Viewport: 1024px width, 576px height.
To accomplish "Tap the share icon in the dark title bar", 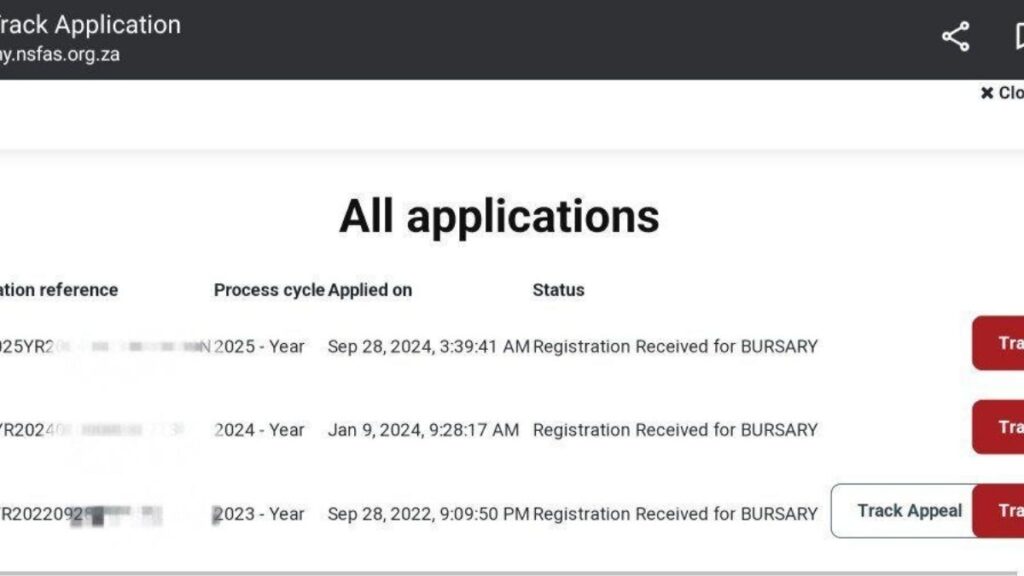I will point(957,37).
